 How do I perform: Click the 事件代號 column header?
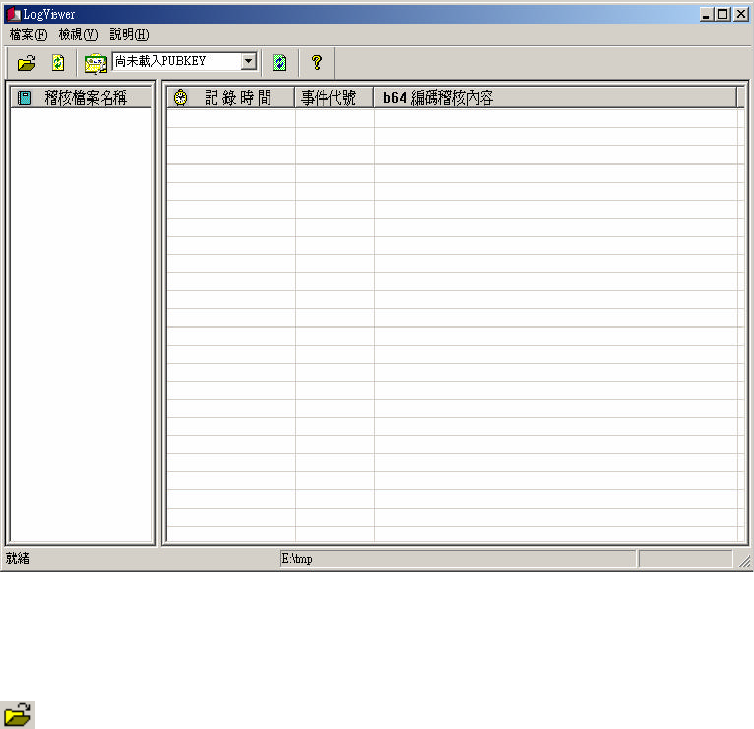pos(334,98)
